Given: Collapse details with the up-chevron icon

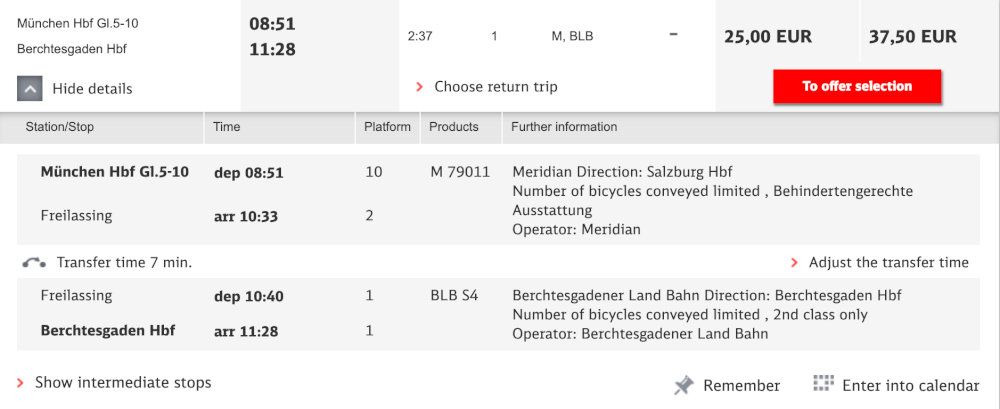Looking at the screenshot, I should [30, 89].
